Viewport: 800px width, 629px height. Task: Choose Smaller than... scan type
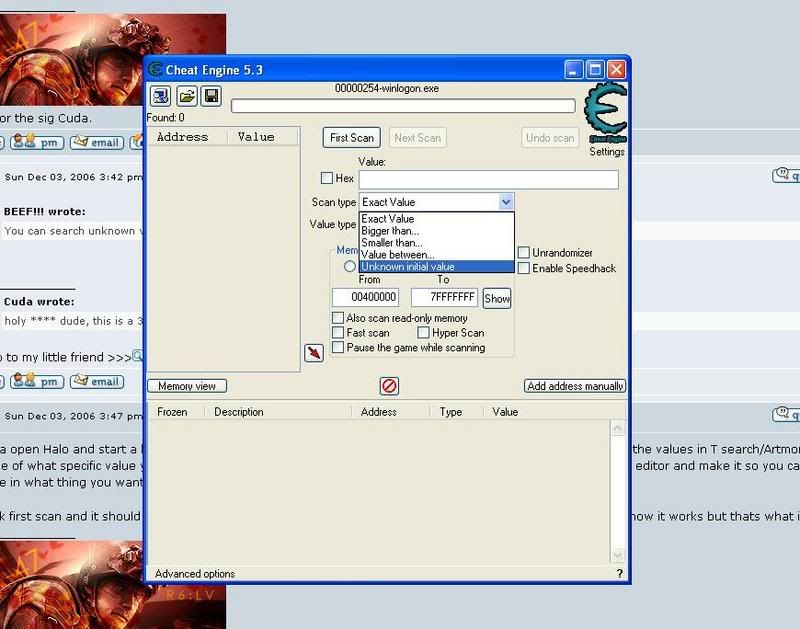437,243
